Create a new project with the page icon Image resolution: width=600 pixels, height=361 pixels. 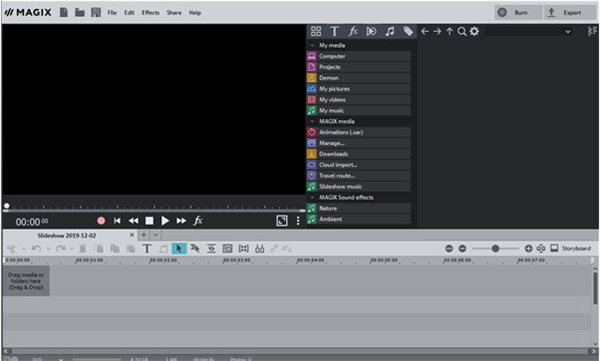click(x=64, y=12)
